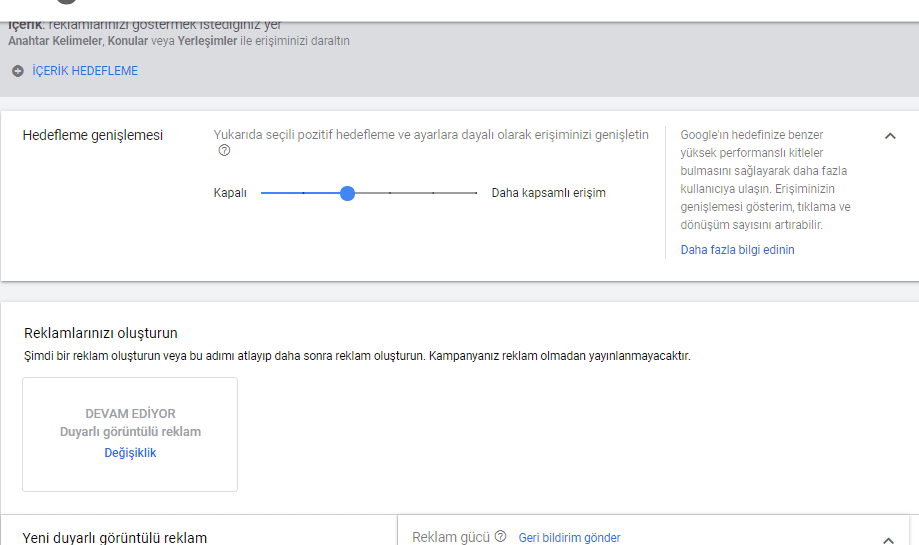The width and height of the screenshot is (919, 545).
Task: Click the Yeni duyarlı görüntülü reklam header
Action: click(x=115, y=538)
